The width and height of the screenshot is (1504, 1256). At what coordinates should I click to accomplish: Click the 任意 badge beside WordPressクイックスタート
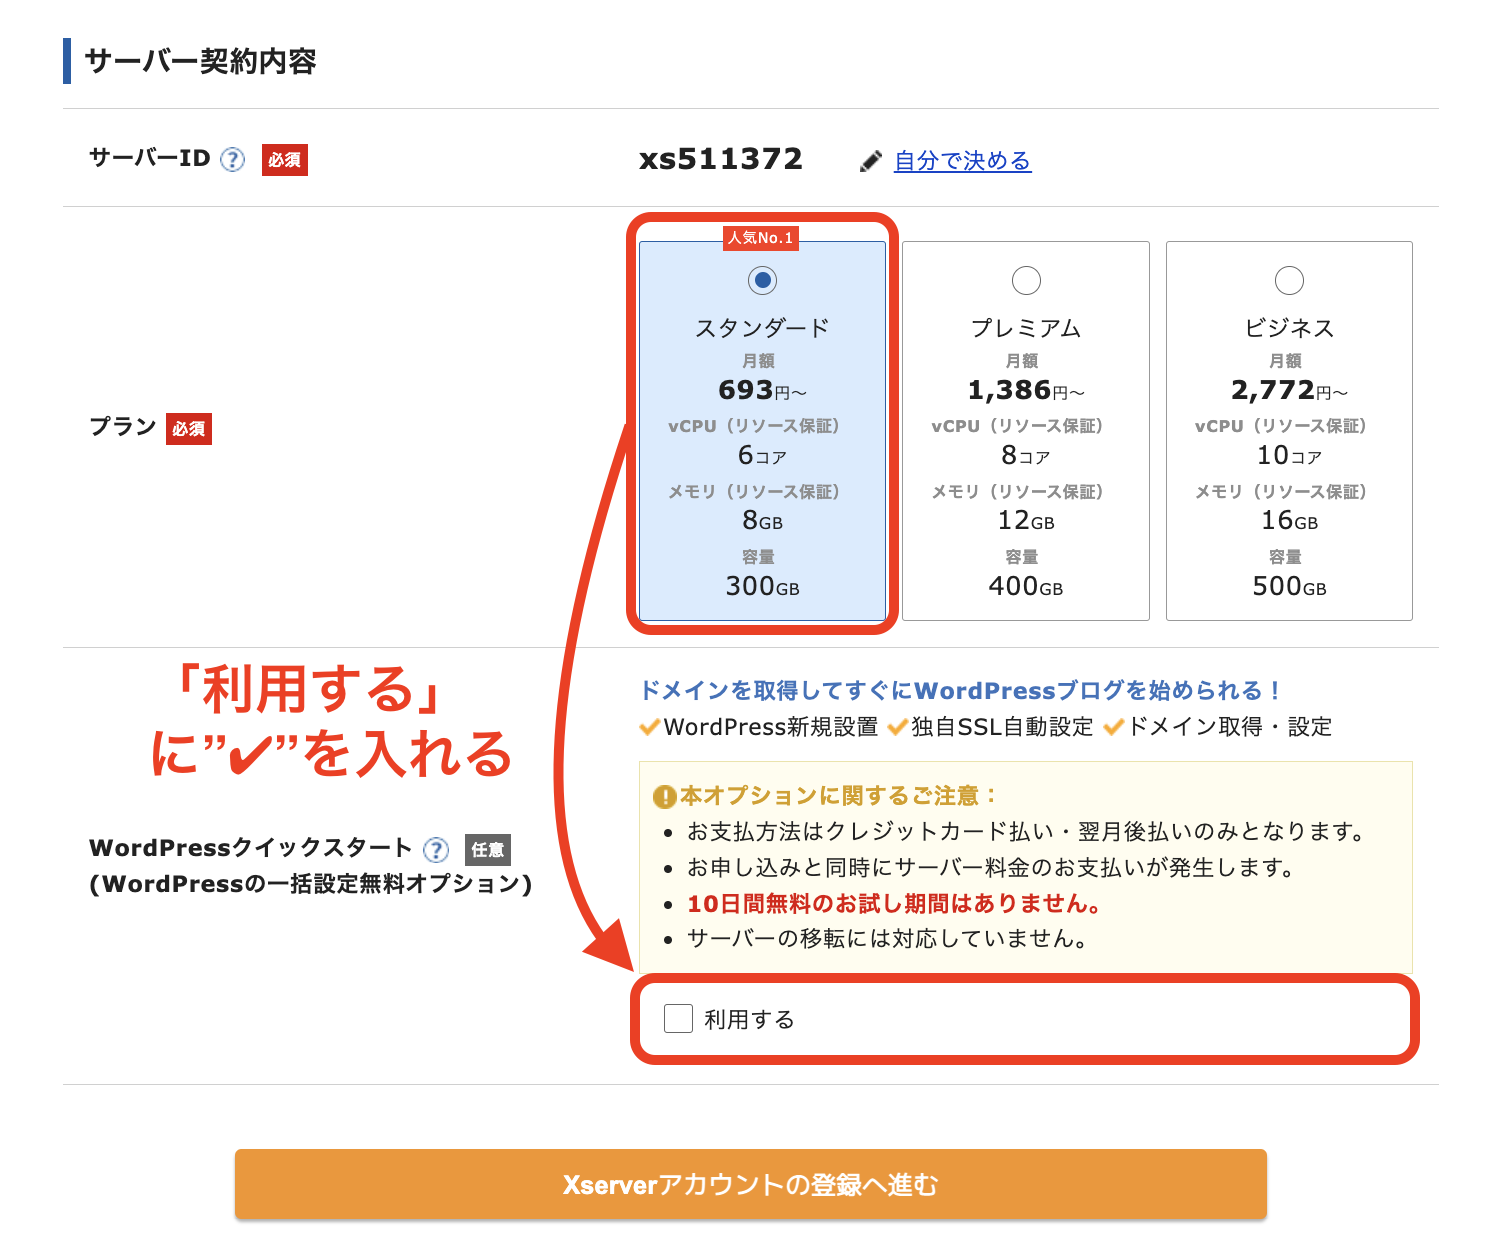tap(488, 850)
